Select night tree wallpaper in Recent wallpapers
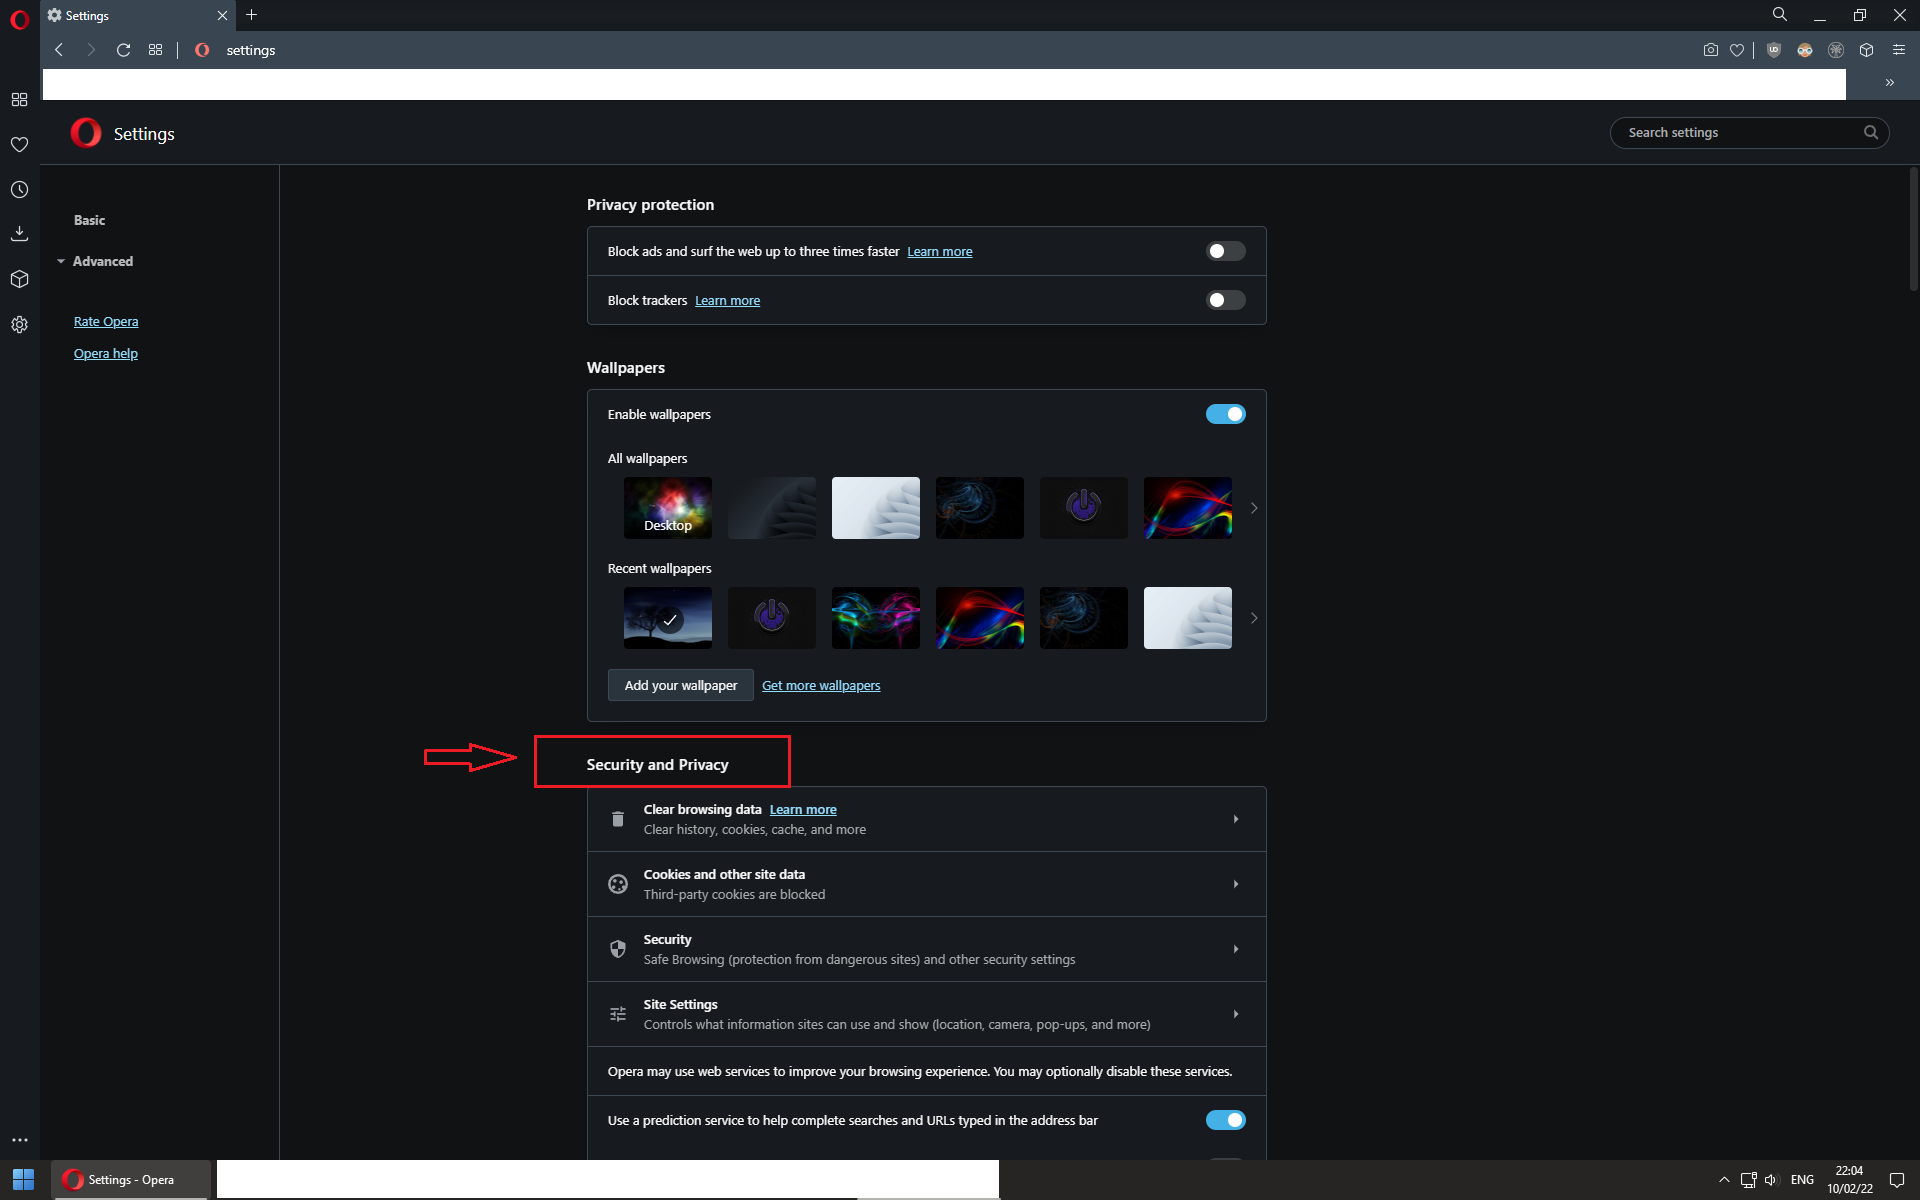 point(667,618)
